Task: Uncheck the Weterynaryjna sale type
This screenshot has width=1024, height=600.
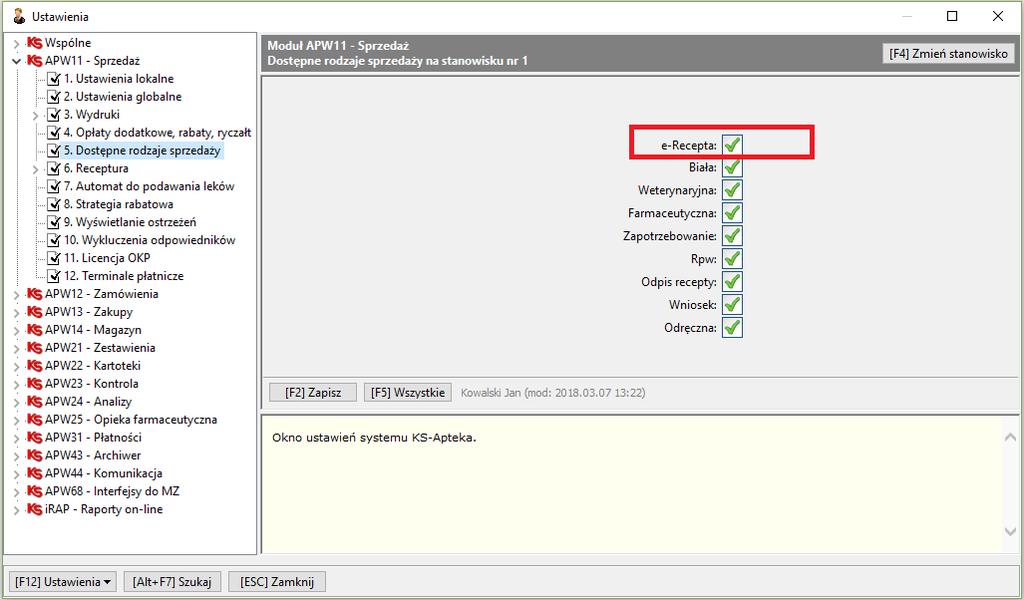Action: [732, 190]
